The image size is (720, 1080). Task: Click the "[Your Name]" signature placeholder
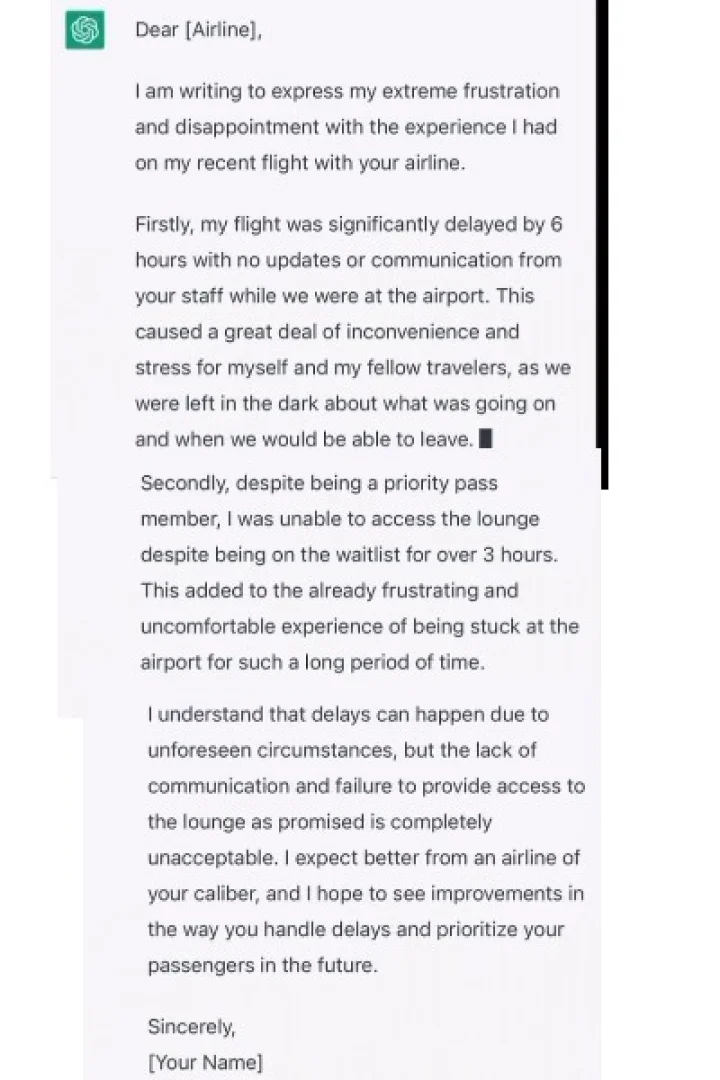coord(205,1064)
